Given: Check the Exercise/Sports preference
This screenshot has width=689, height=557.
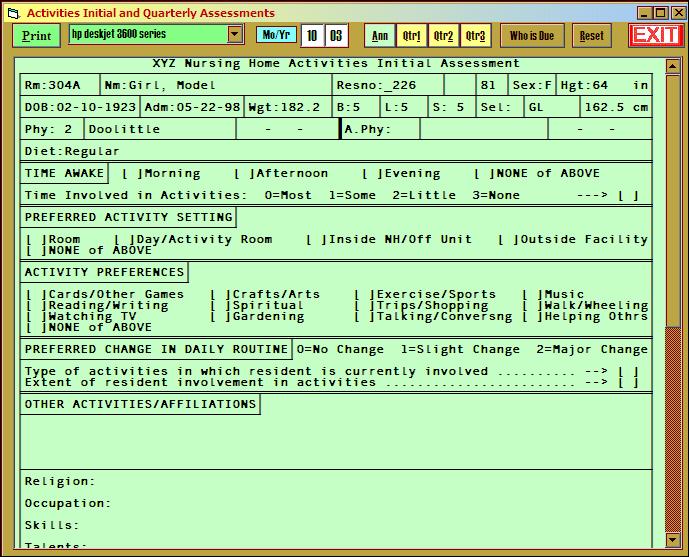Looking at the screenshot, I should 365,294.
